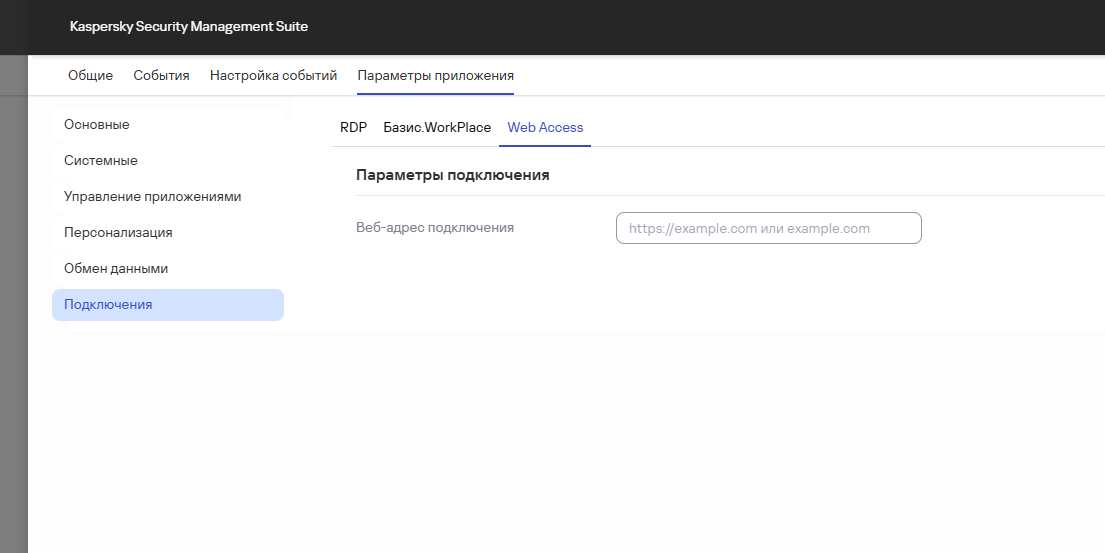The width and height of the screenshot is (1105, 553).
Task: Select the Web Access sub-tab
Action: (x=545, y=128)
